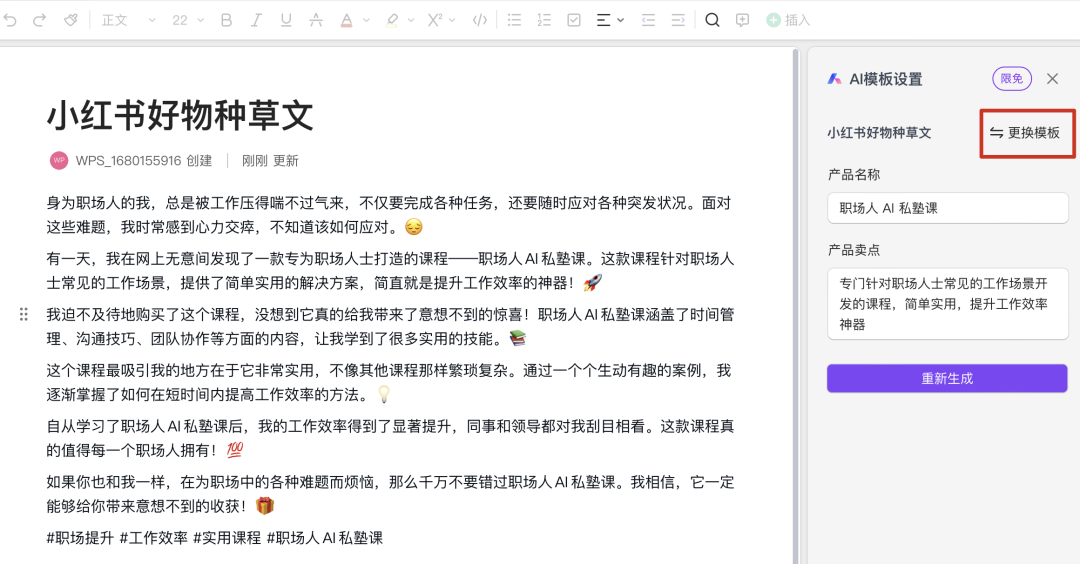This screenshot has height=564, width=1080.
Task: Toggle underline formatting
Action: tap(286, 20)
